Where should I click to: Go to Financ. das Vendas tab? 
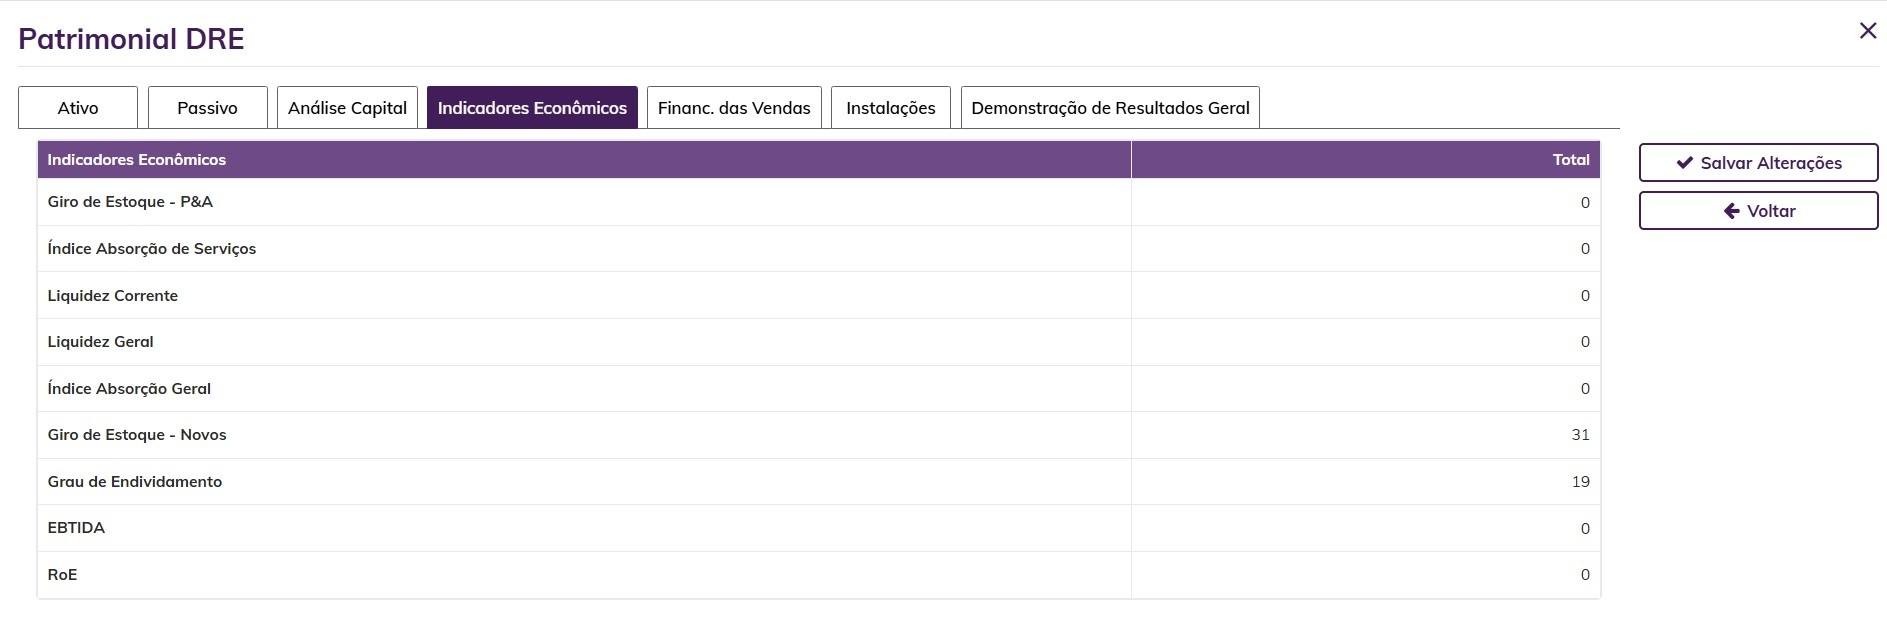[734, 108]
